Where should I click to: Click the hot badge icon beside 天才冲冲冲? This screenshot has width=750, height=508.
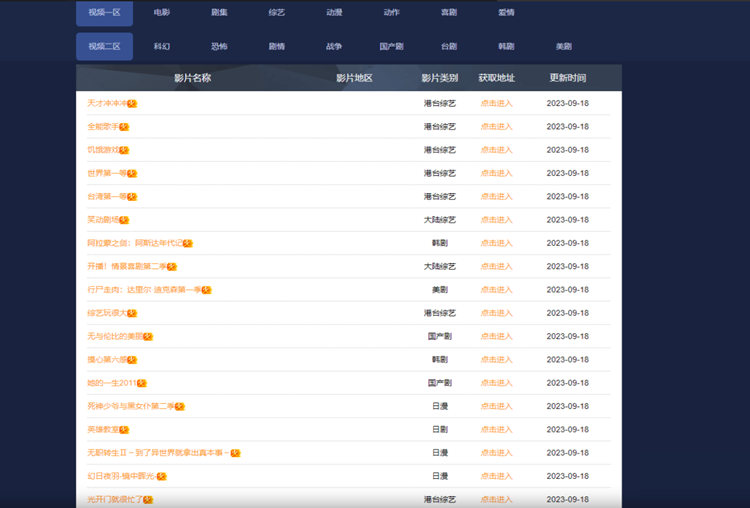coord(132,103)
